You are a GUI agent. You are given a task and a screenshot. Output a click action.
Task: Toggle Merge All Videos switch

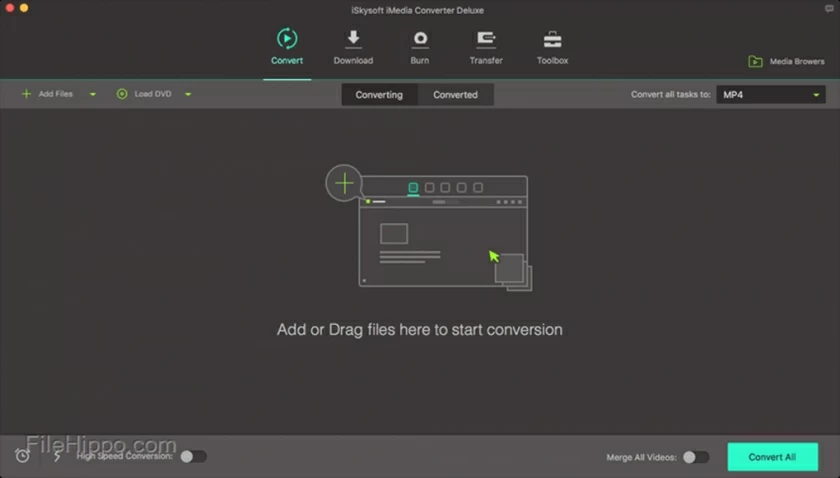click(x=696, y=457)
